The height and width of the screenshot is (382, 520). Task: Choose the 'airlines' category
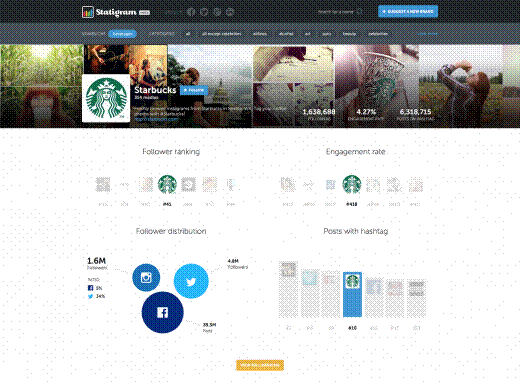click(x=260, y=34)
